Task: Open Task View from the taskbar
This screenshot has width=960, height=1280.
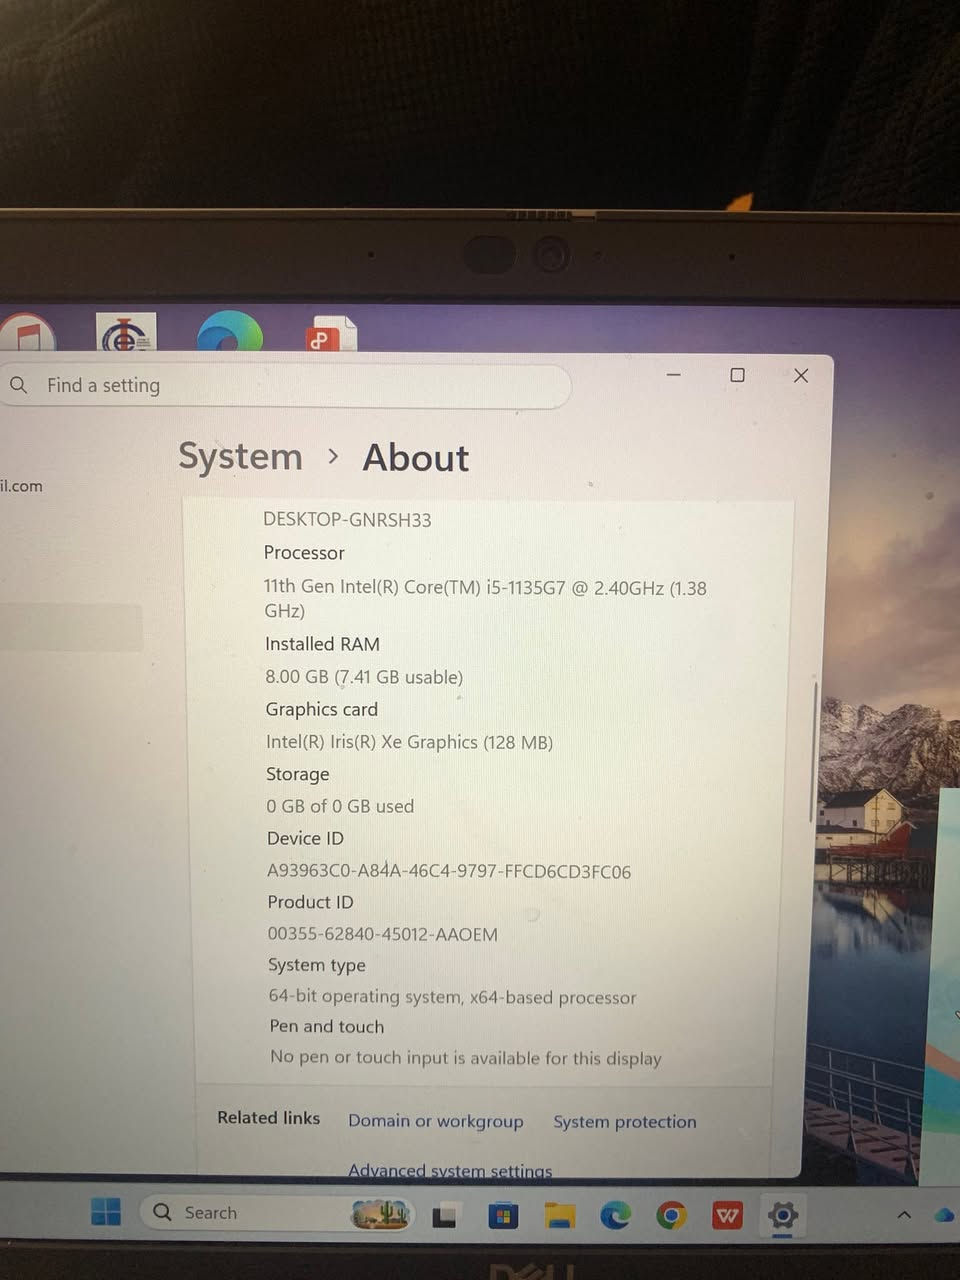Action: coord(444,1215)
